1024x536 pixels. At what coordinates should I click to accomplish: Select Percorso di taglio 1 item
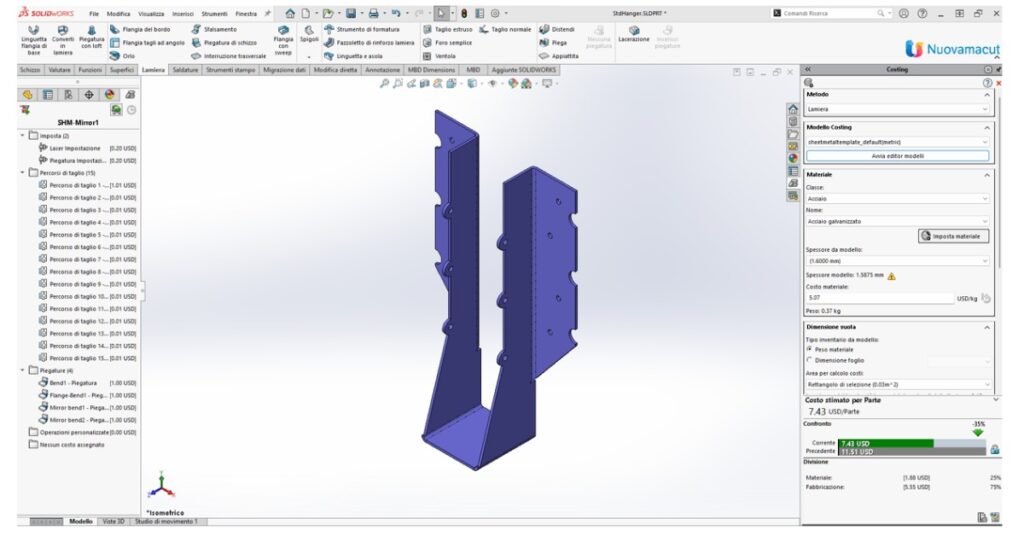pos(88,185)
